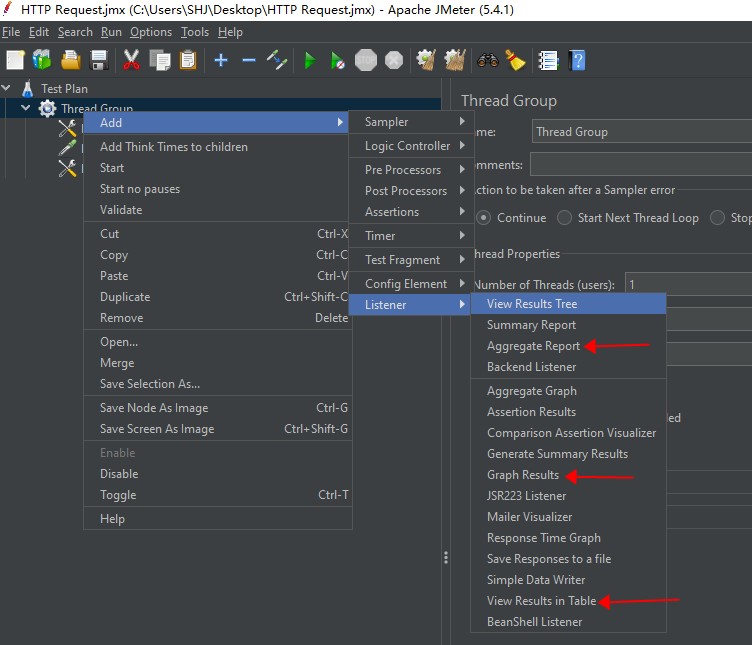This screenshot has width=752, height=645.
Task: Open the File menu
Action: (x=11, y=32)
